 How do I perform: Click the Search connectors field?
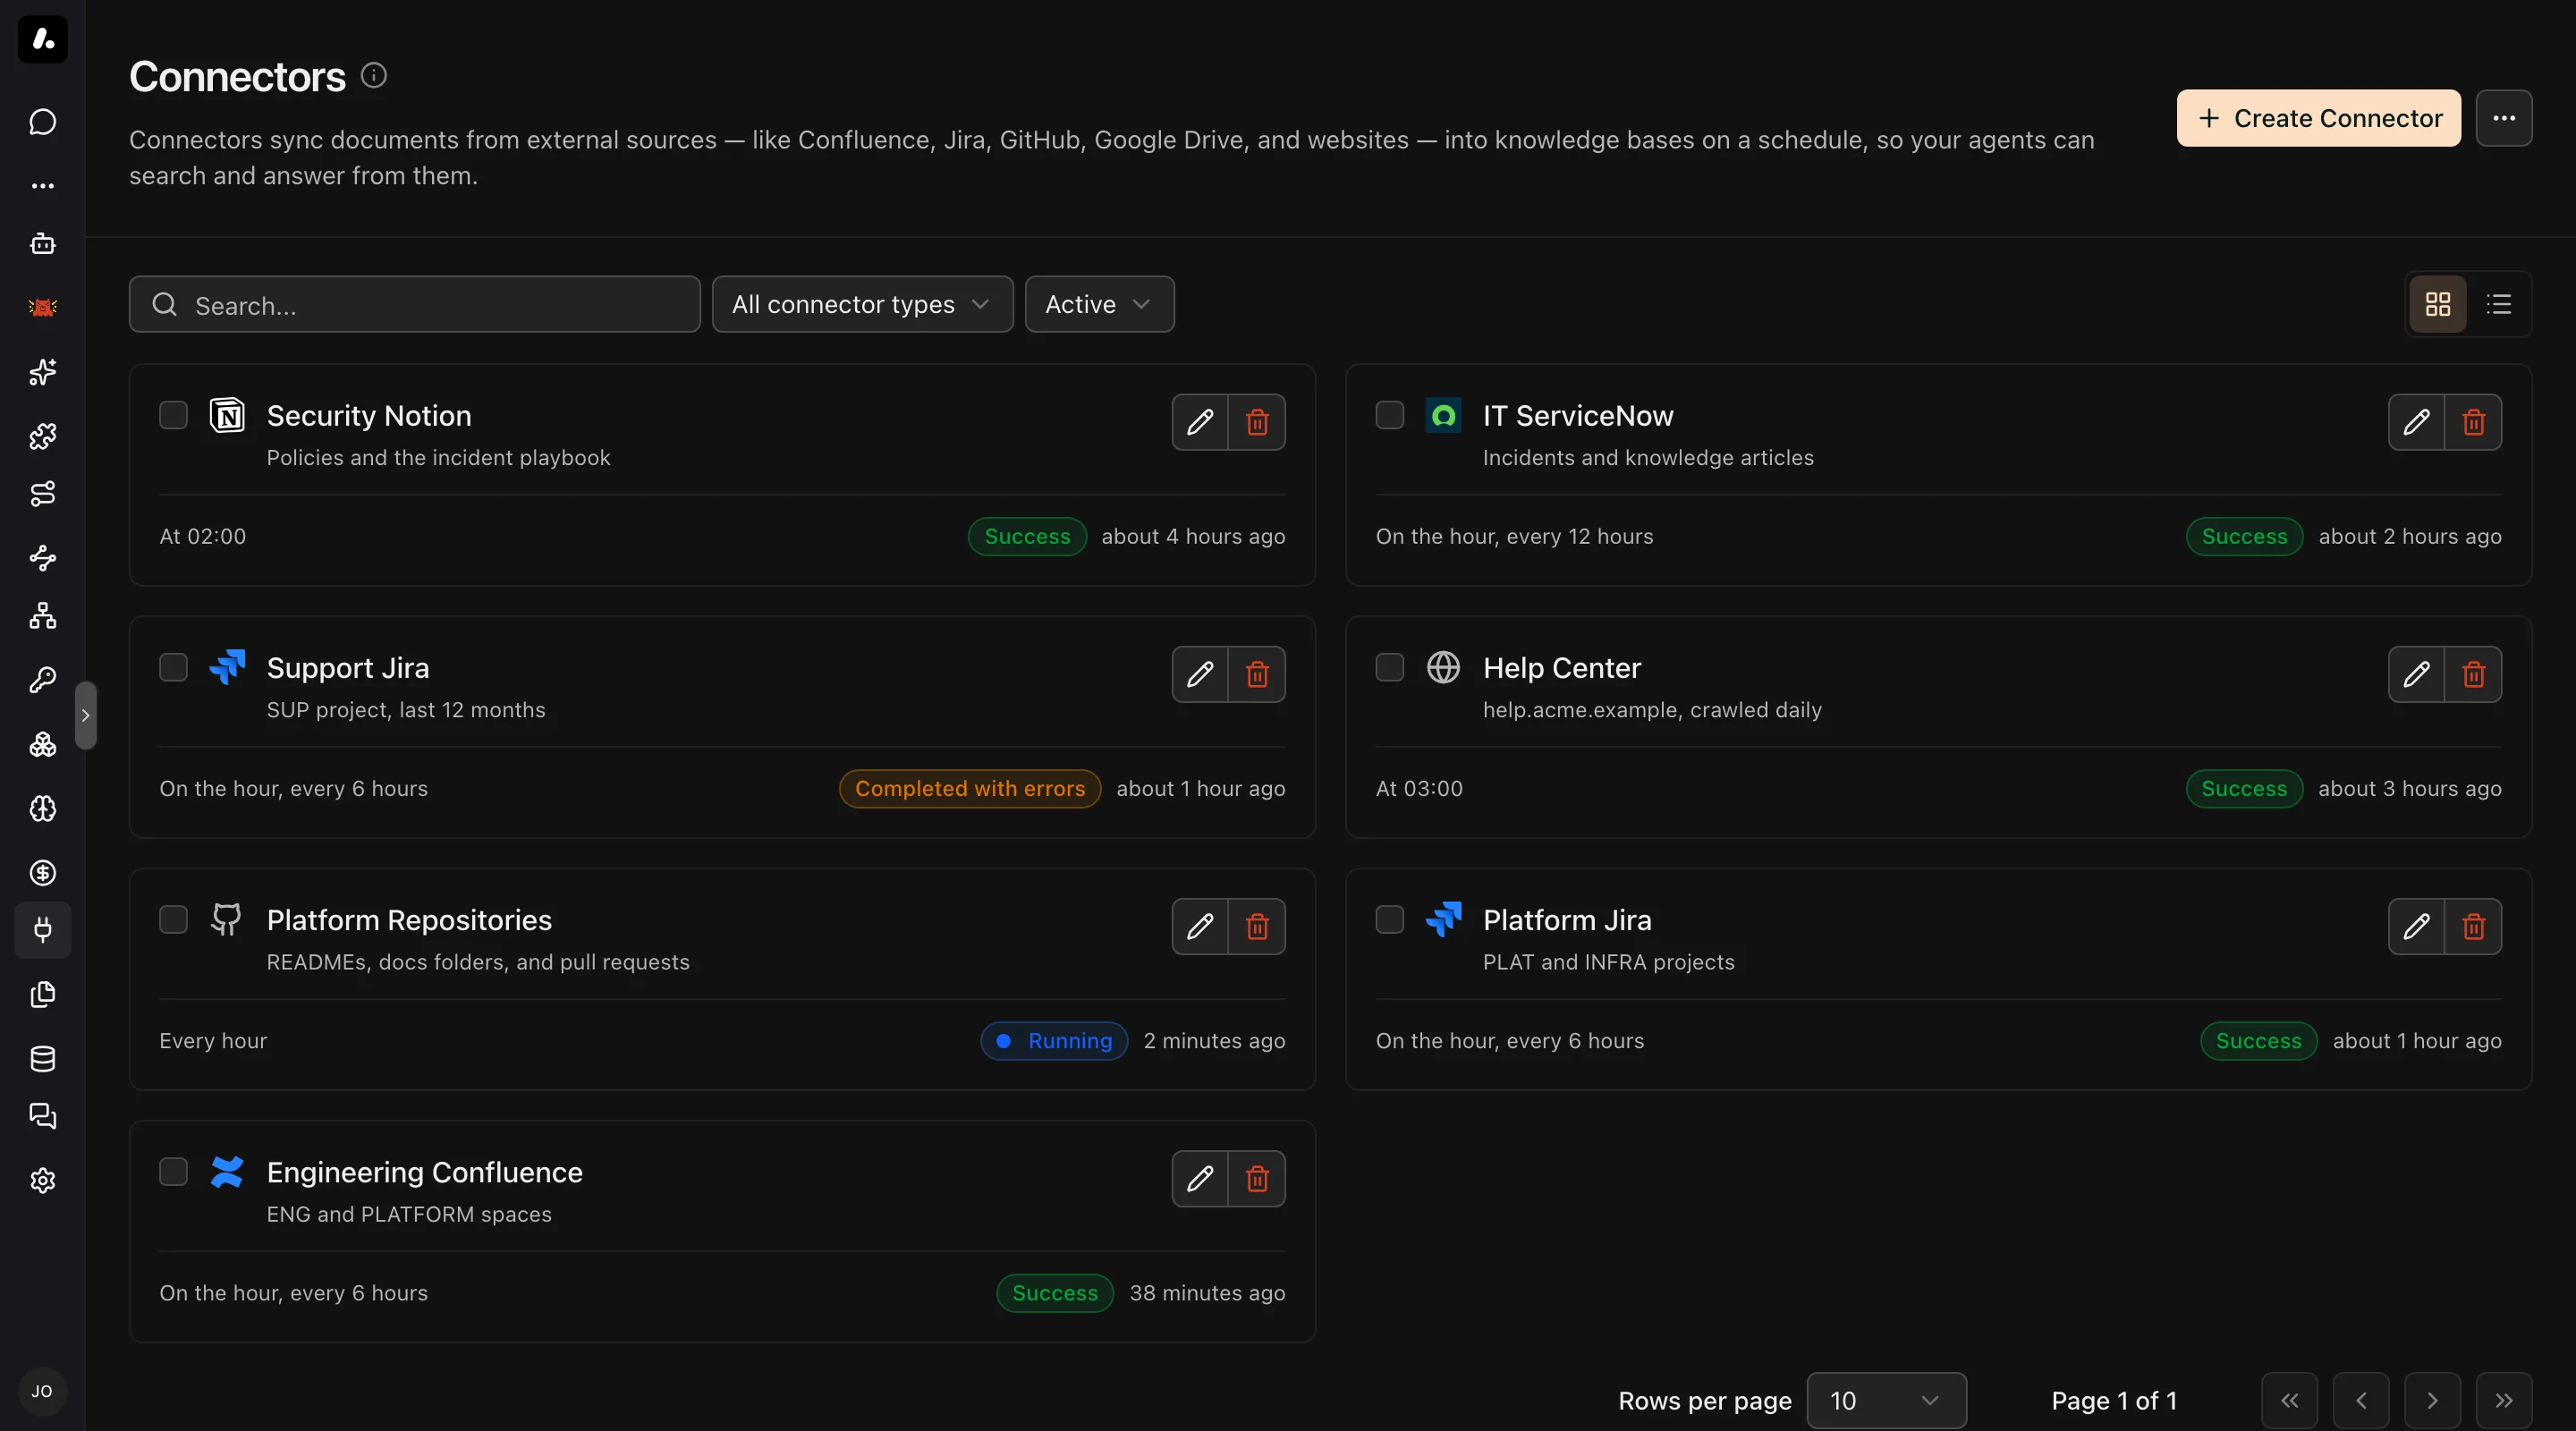tap(414, 304)
